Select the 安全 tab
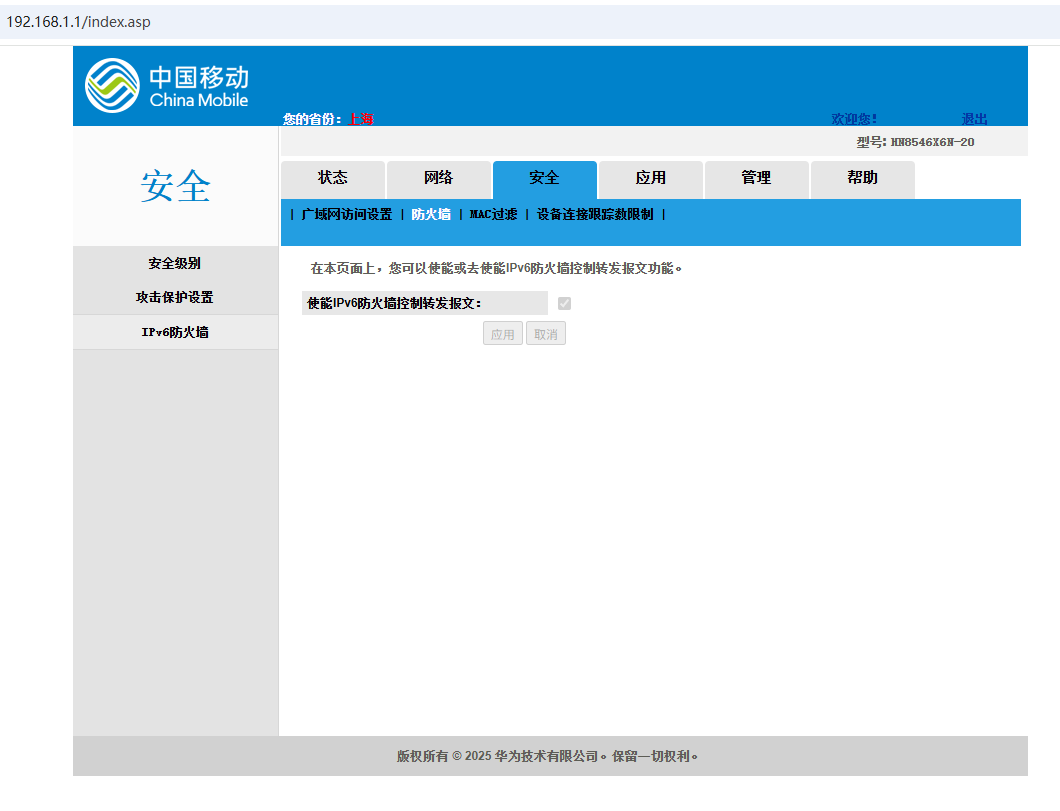The image size is (1060, 811). 545,179
